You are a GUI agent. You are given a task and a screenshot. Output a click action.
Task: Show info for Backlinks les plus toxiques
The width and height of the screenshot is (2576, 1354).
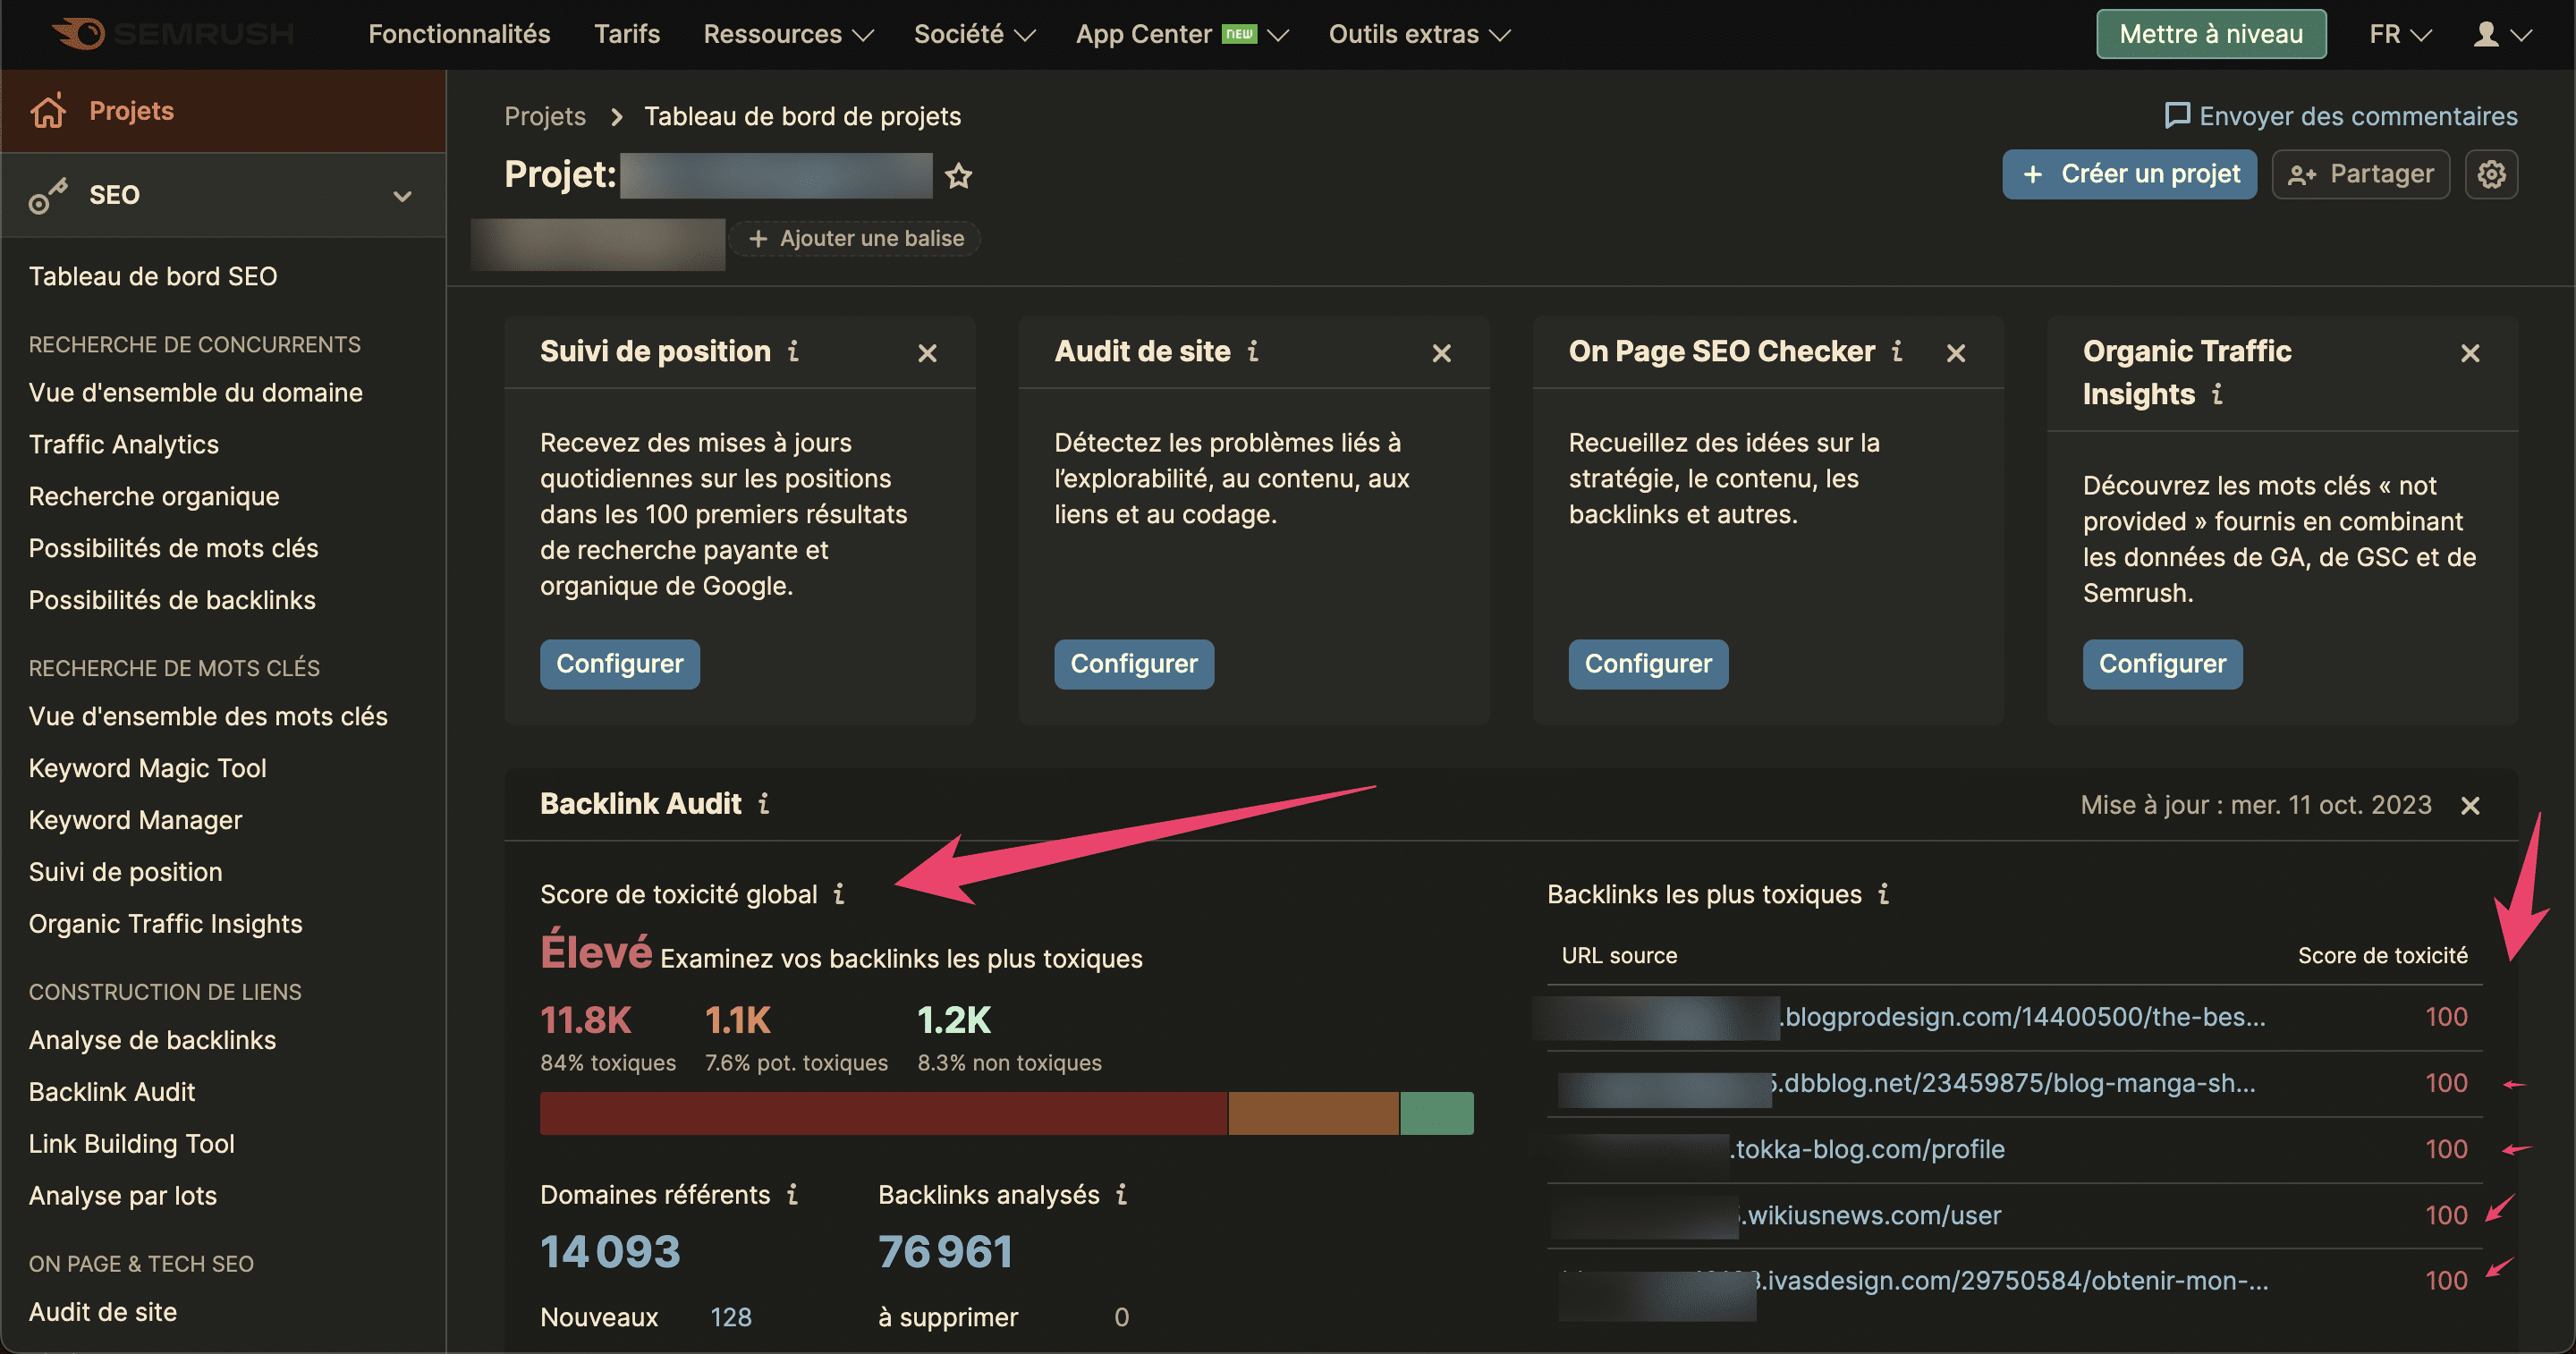point(1883,894)
